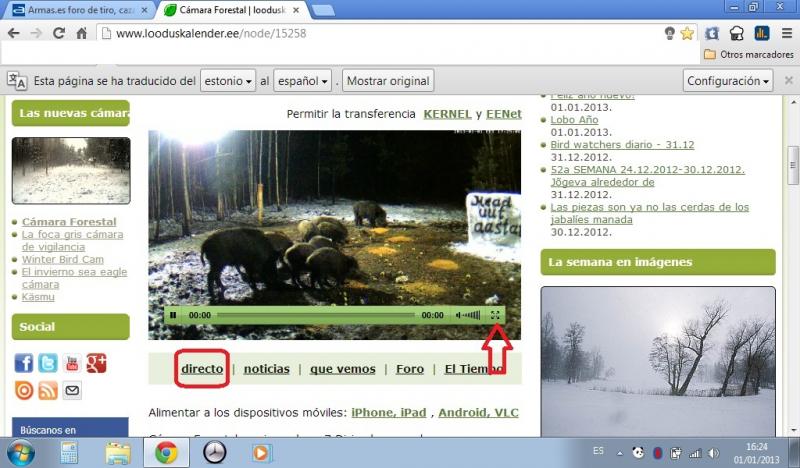Open the Windows Start menu
The image size is (800, 468).
[20, 452]
